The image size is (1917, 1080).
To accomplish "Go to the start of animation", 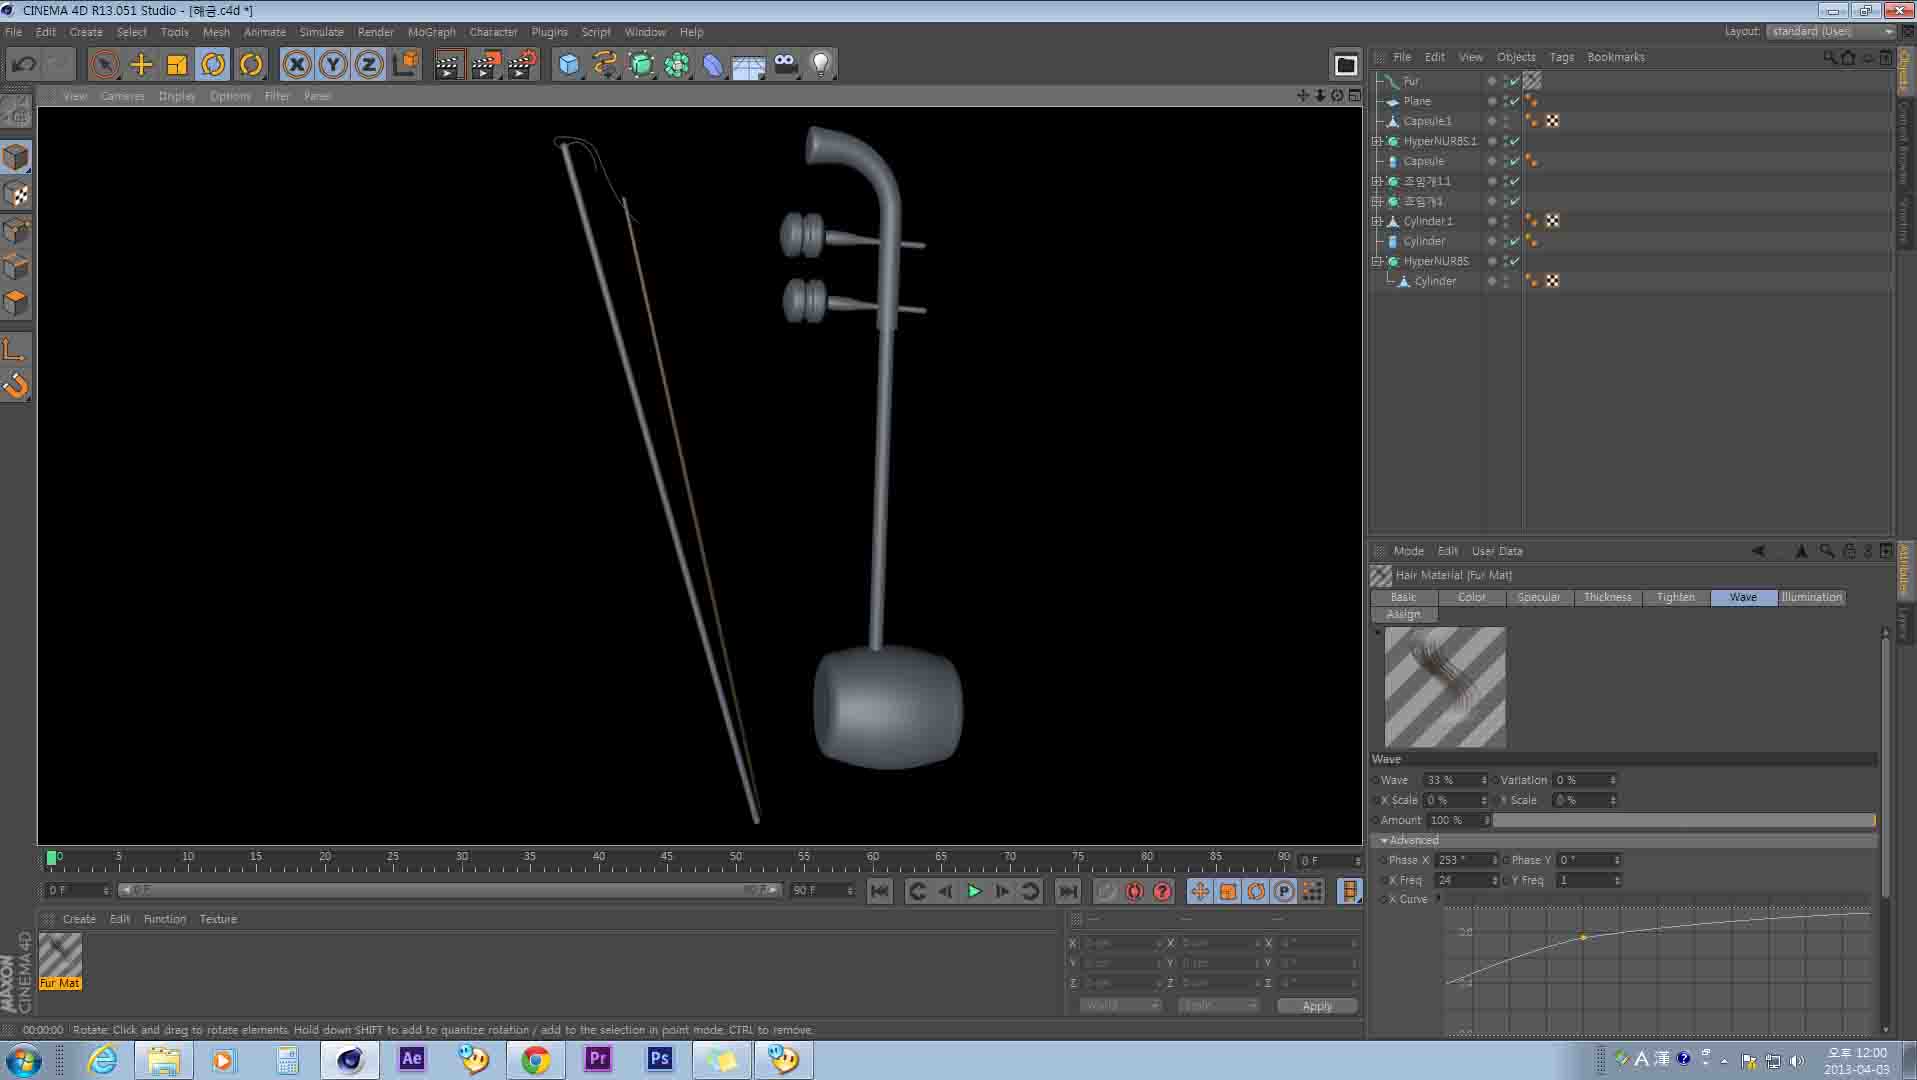I will (x=879, y=891).
